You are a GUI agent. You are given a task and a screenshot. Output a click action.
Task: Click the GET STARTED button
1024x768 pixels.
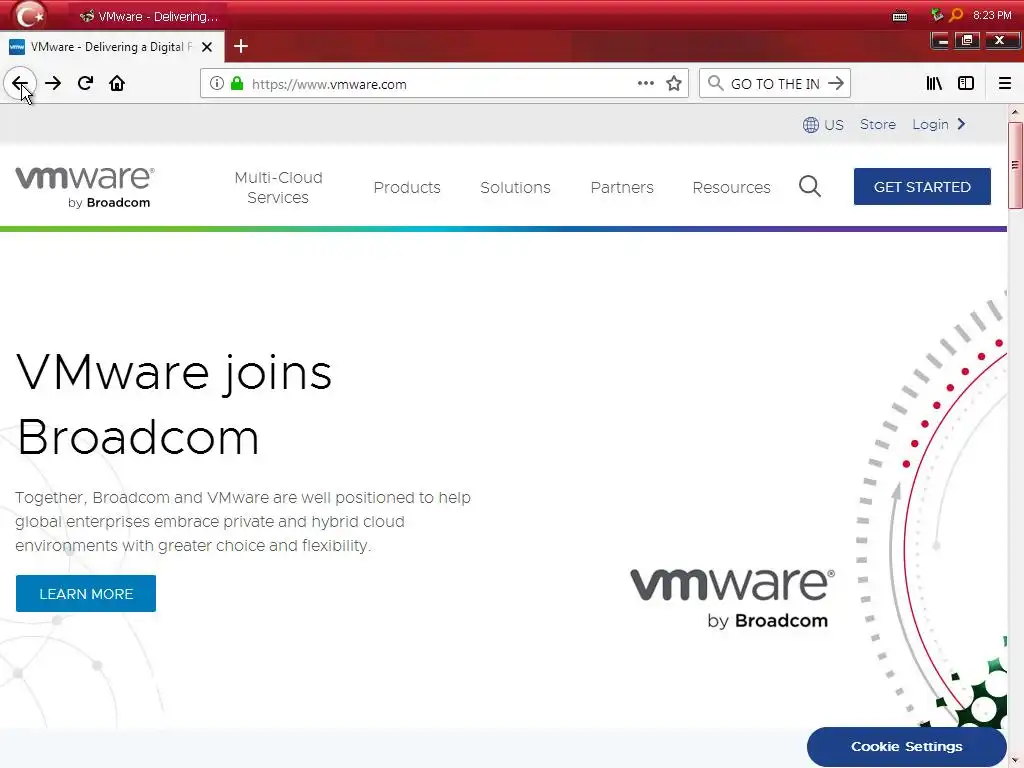click(922, 187)
